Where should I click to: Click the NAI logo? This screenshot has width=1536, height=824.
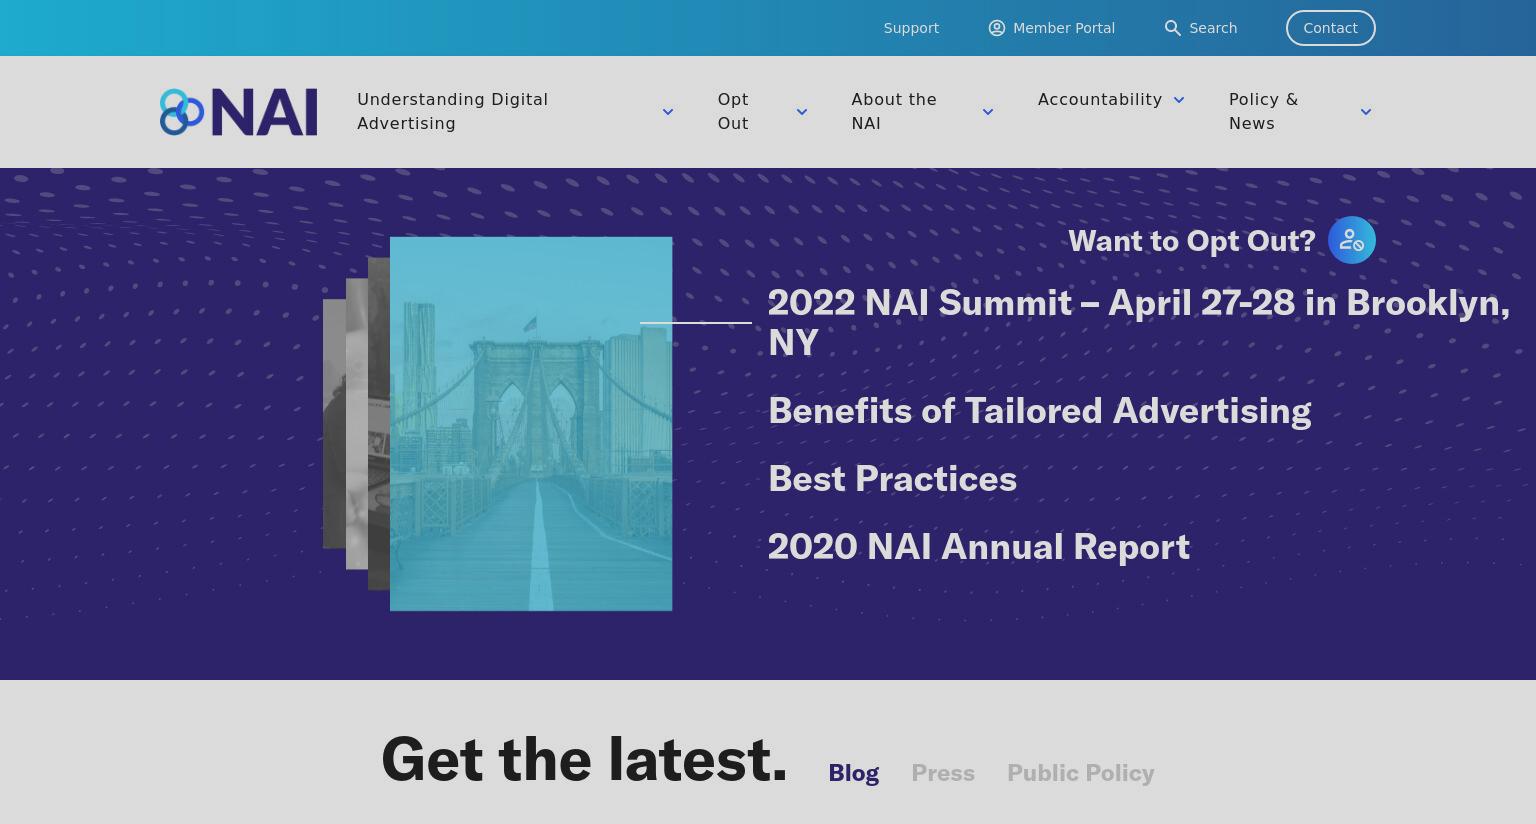[x=238, y=112]
